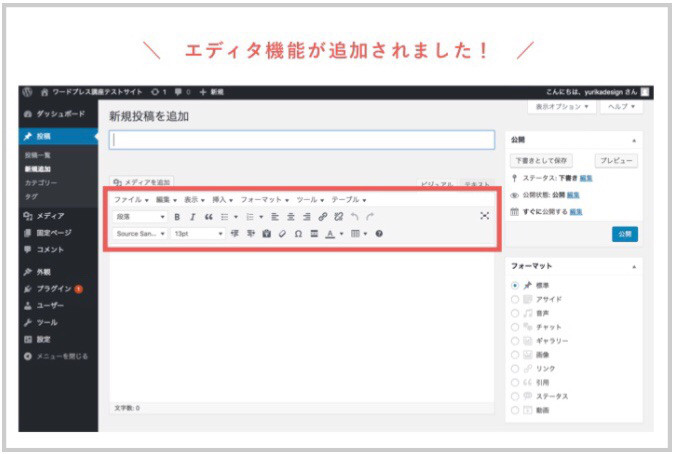Click 下書きとして保存 save draft button
This screenshot has height=454, width=675.
coord(541,161)
